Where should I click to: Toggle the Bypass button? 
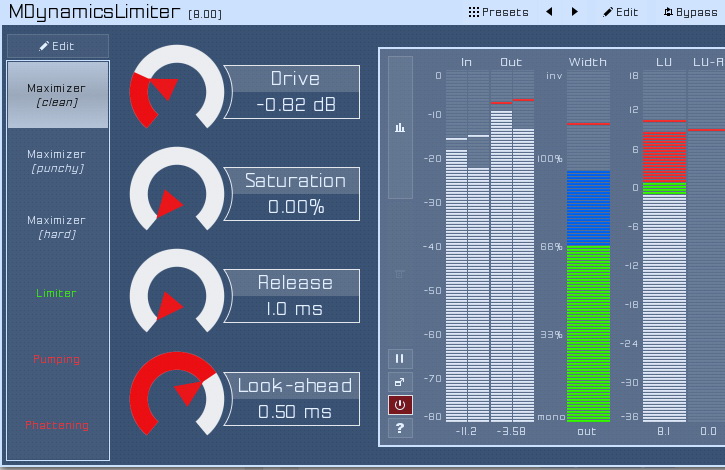tap(690, 12)
